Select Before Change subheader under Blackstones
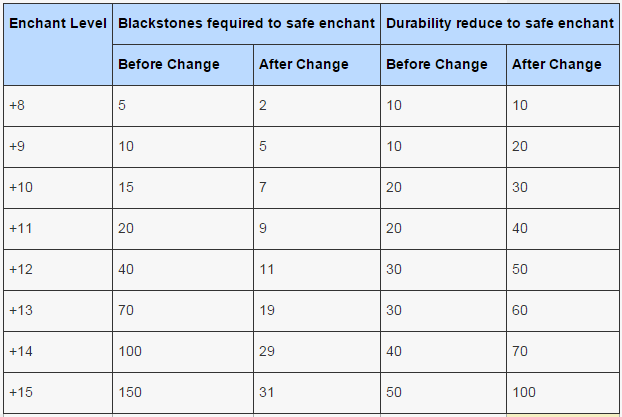622x417 pixels. click(169, 64)
